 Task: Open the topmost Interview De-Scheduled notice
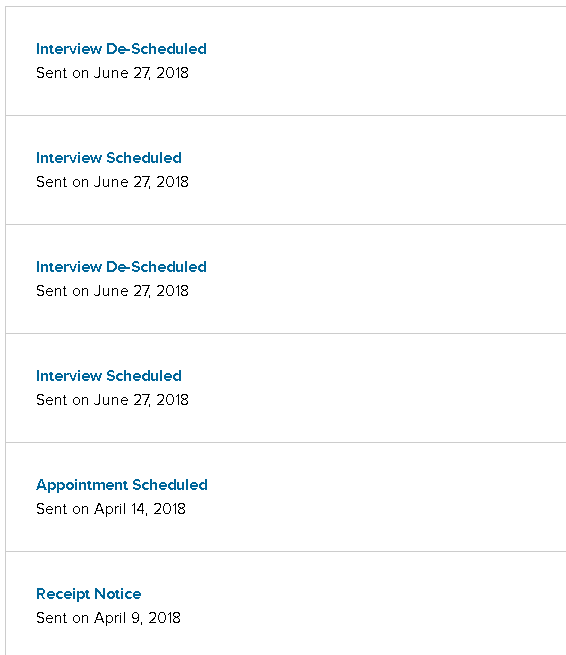[x=121, y=49]
